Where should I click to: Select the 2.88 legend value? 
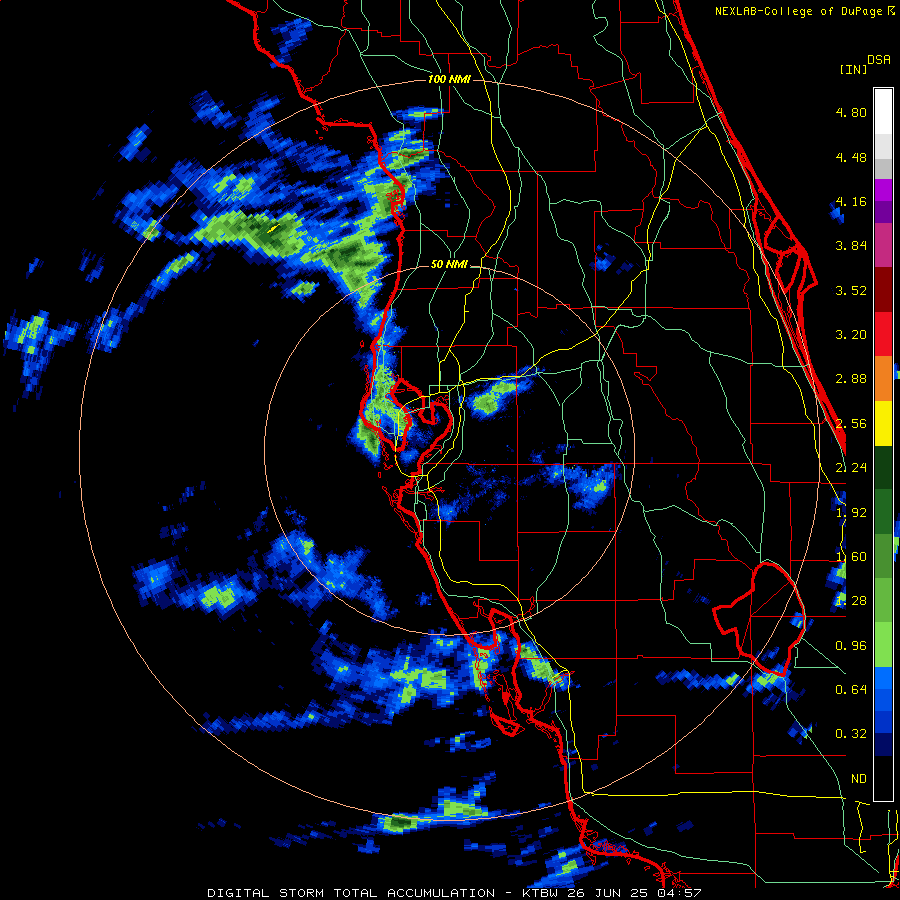coord(851,379)
